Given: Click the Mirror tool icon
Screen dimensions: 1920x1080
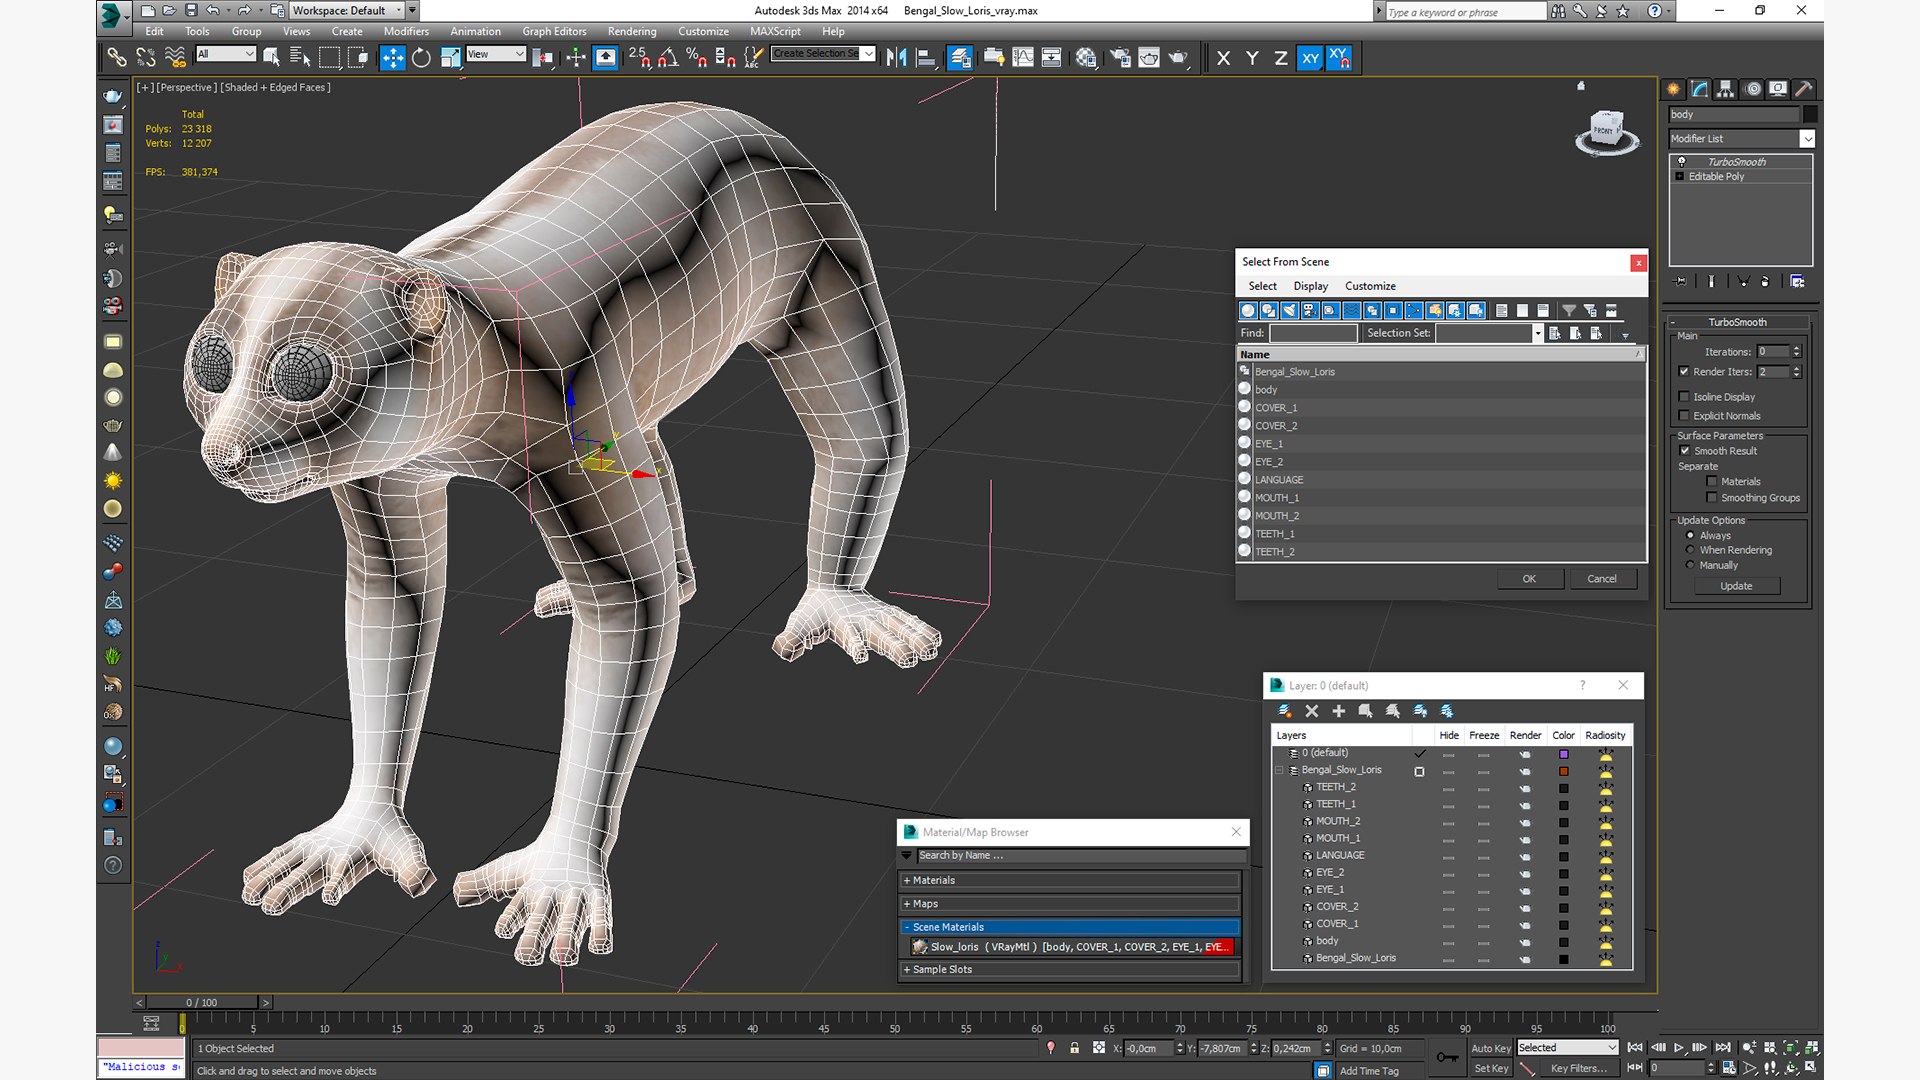Looking at the screenshot, I should coord(896,58).
